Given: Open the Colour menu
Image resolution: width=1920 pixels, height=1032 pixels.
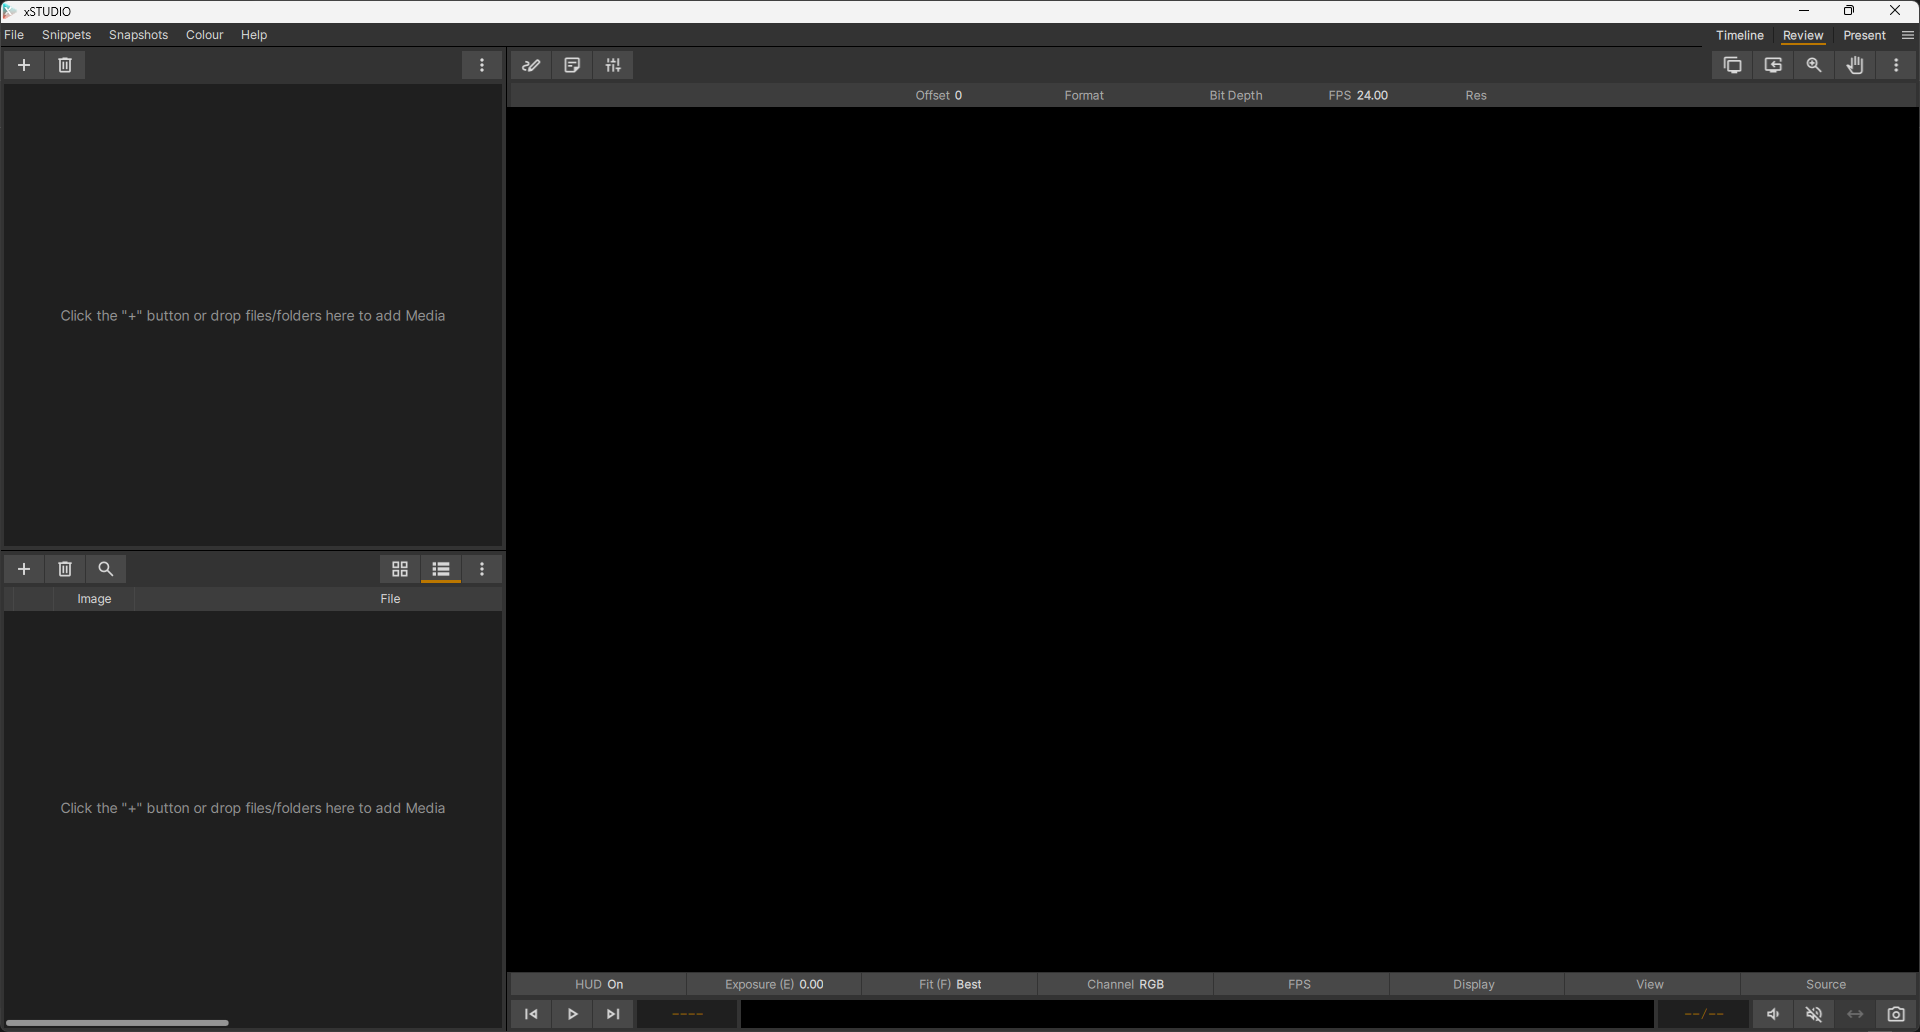Looking at the screenshot, I should (204, 35).
